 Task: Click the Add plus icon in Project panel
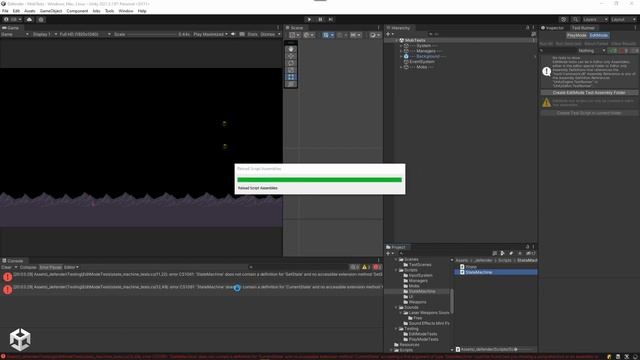click(389, 253)
